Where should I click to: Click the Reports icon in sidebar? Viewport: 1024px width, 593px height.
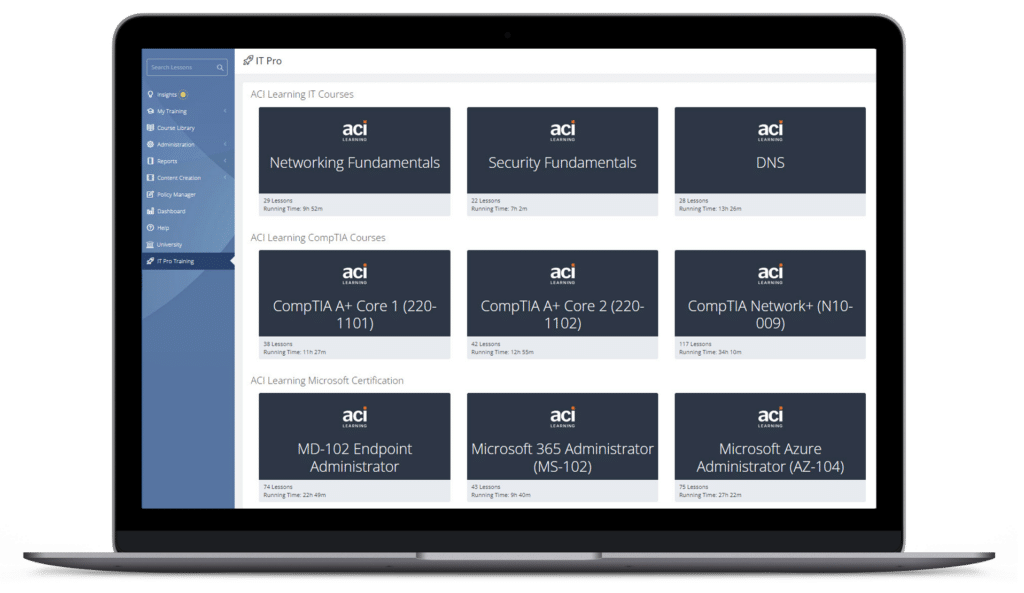pos(150,161)
